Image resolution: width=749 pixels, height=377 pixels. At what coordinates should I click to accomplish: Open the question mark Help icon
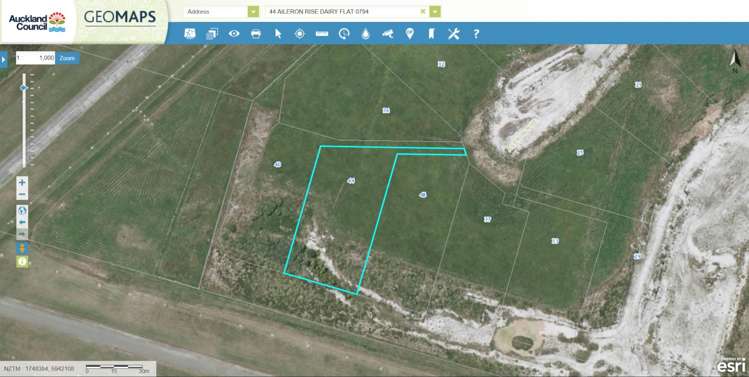[476, 33]
